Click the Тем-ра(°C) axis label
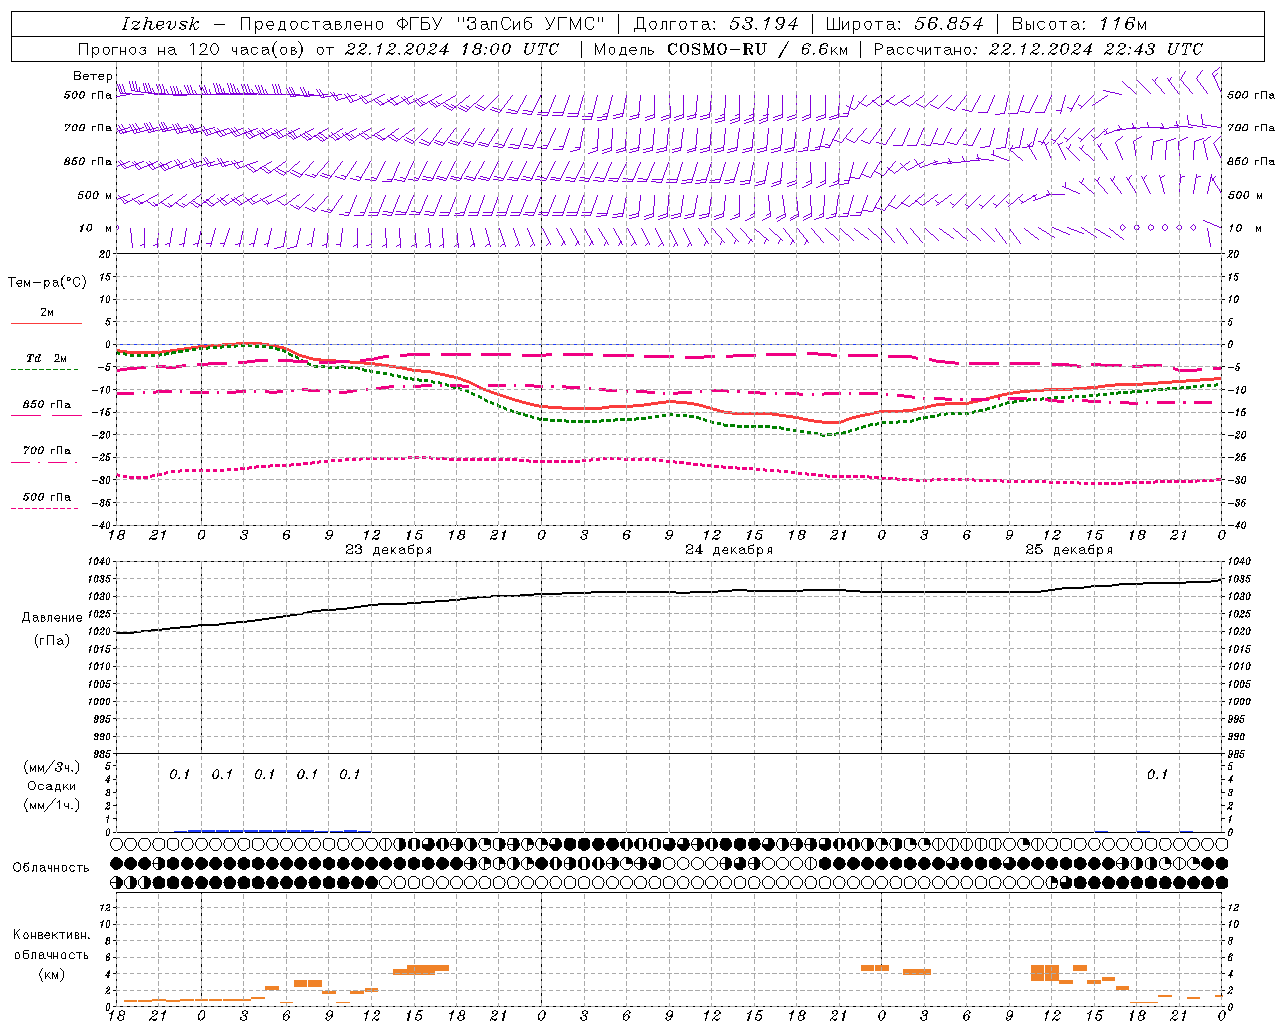The image size is (1280, 1024). [47, 283]
